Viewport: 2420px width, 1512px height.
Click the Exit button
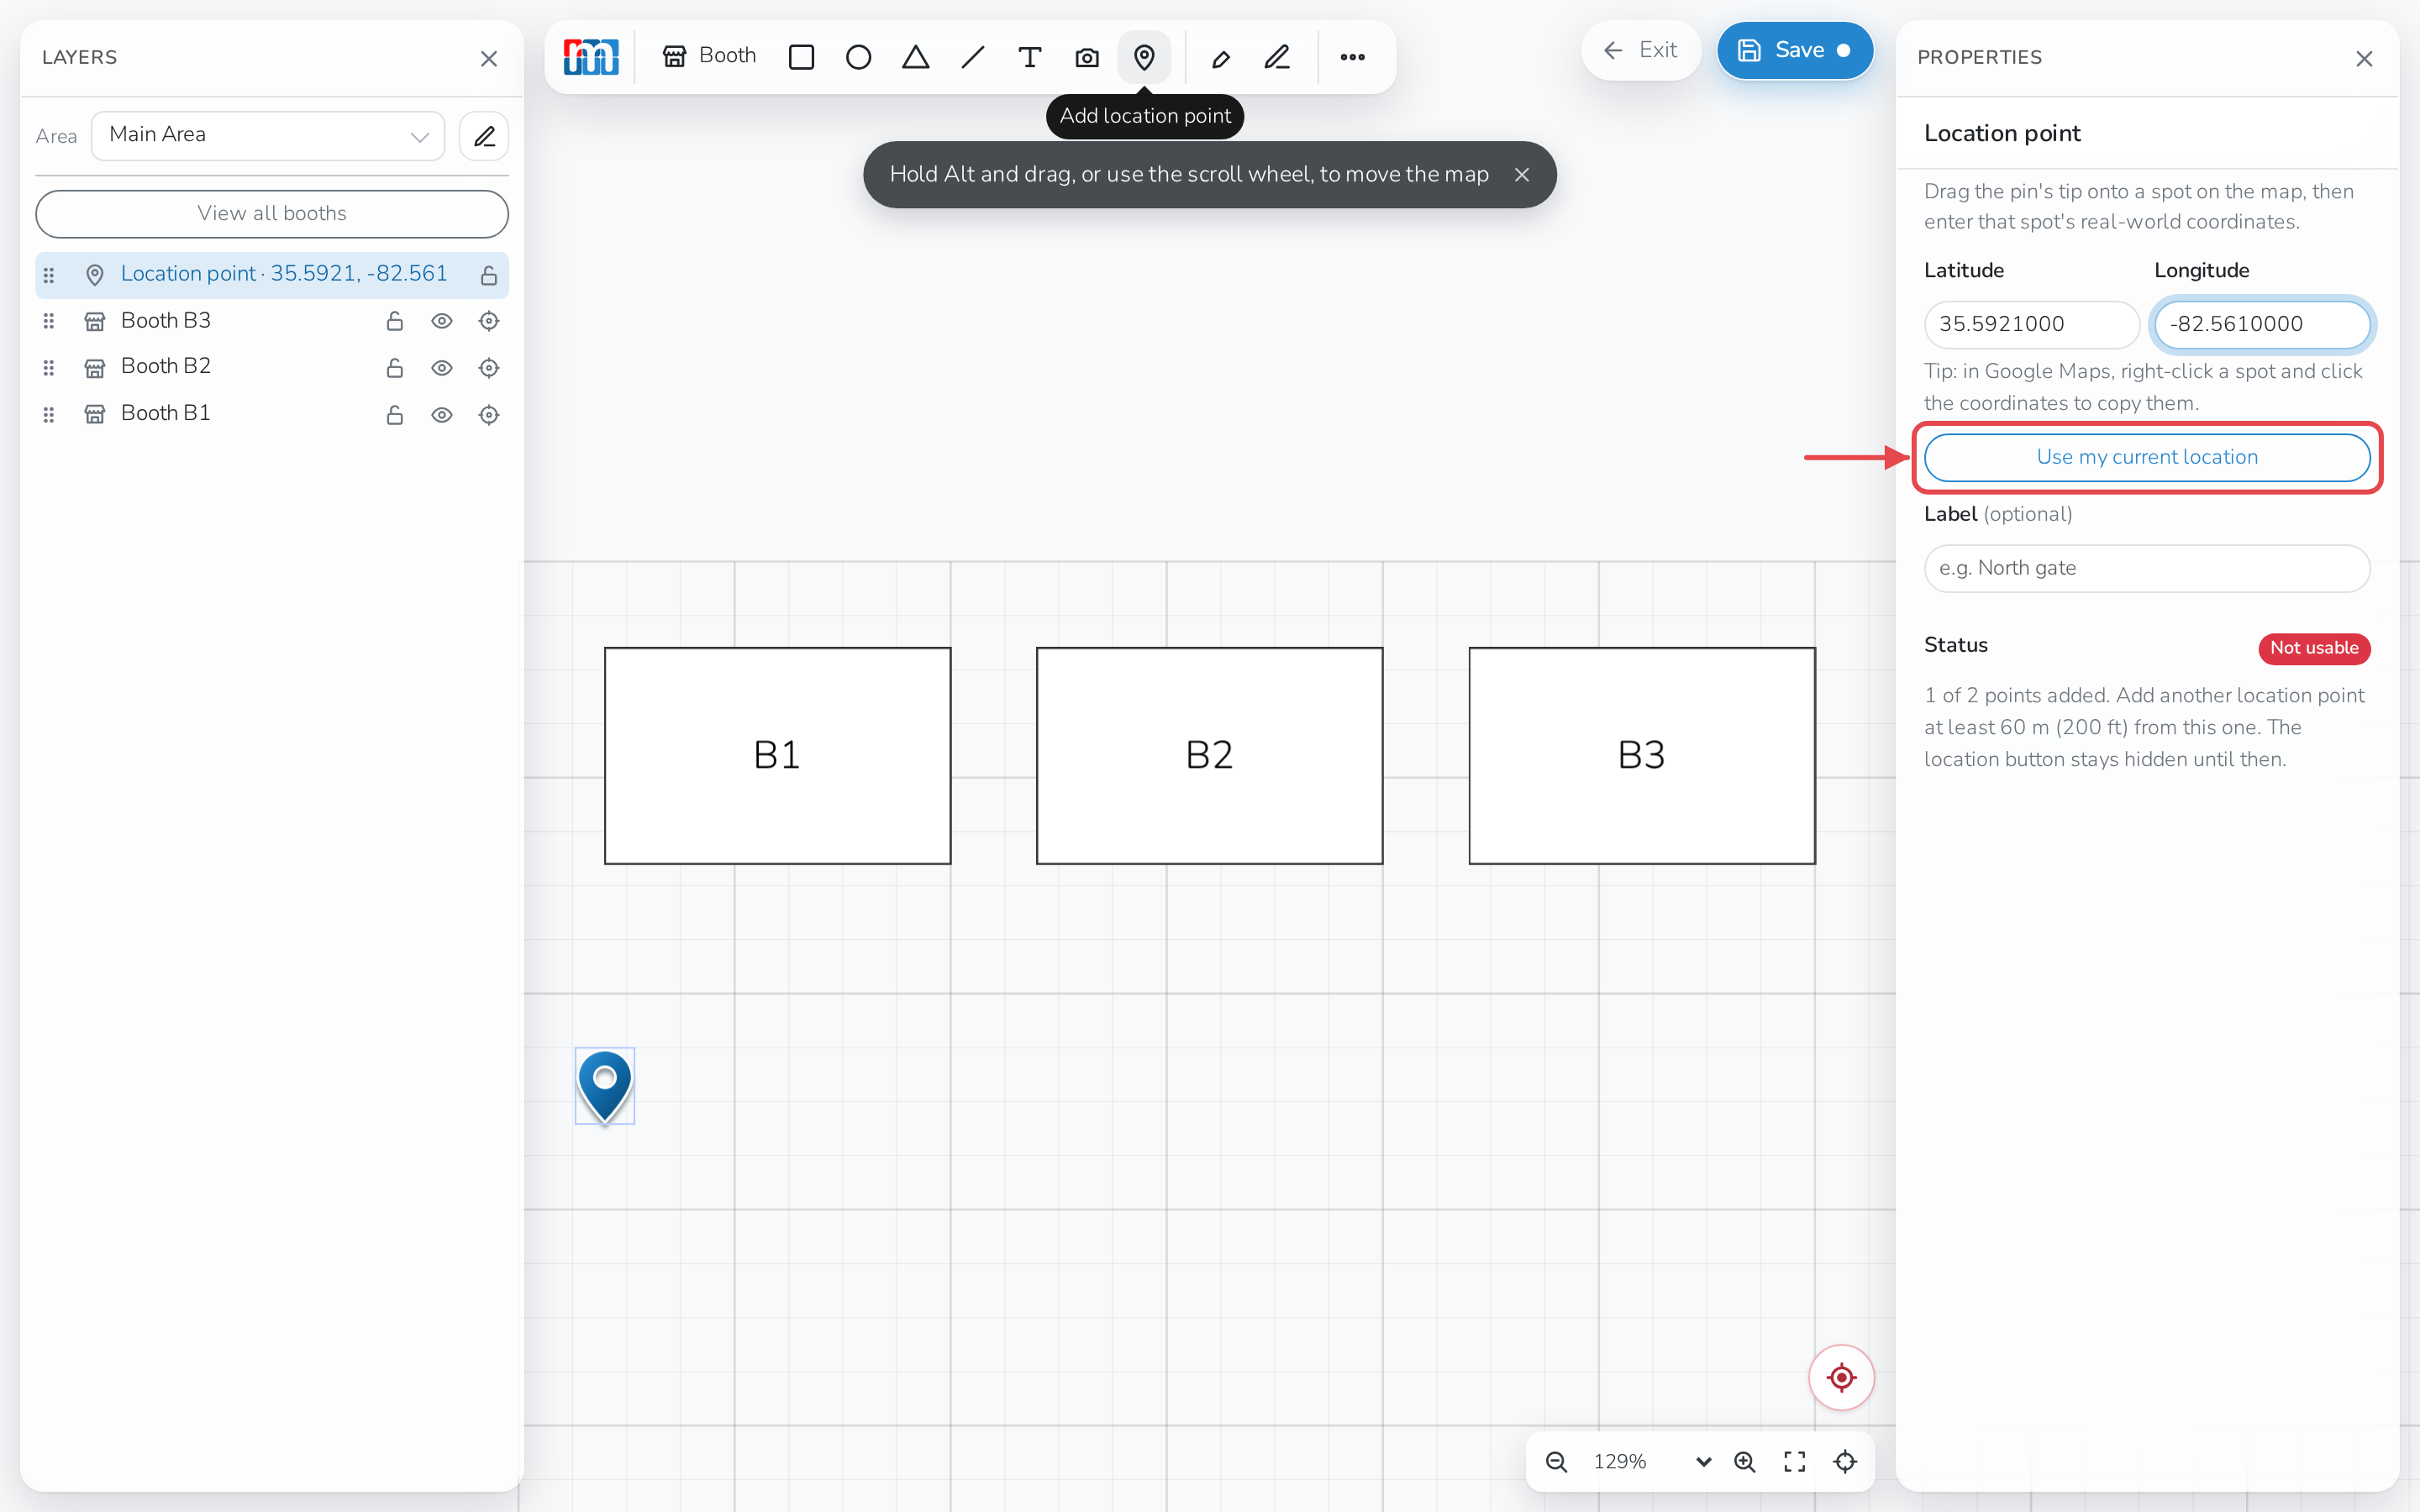(1641, 50)
